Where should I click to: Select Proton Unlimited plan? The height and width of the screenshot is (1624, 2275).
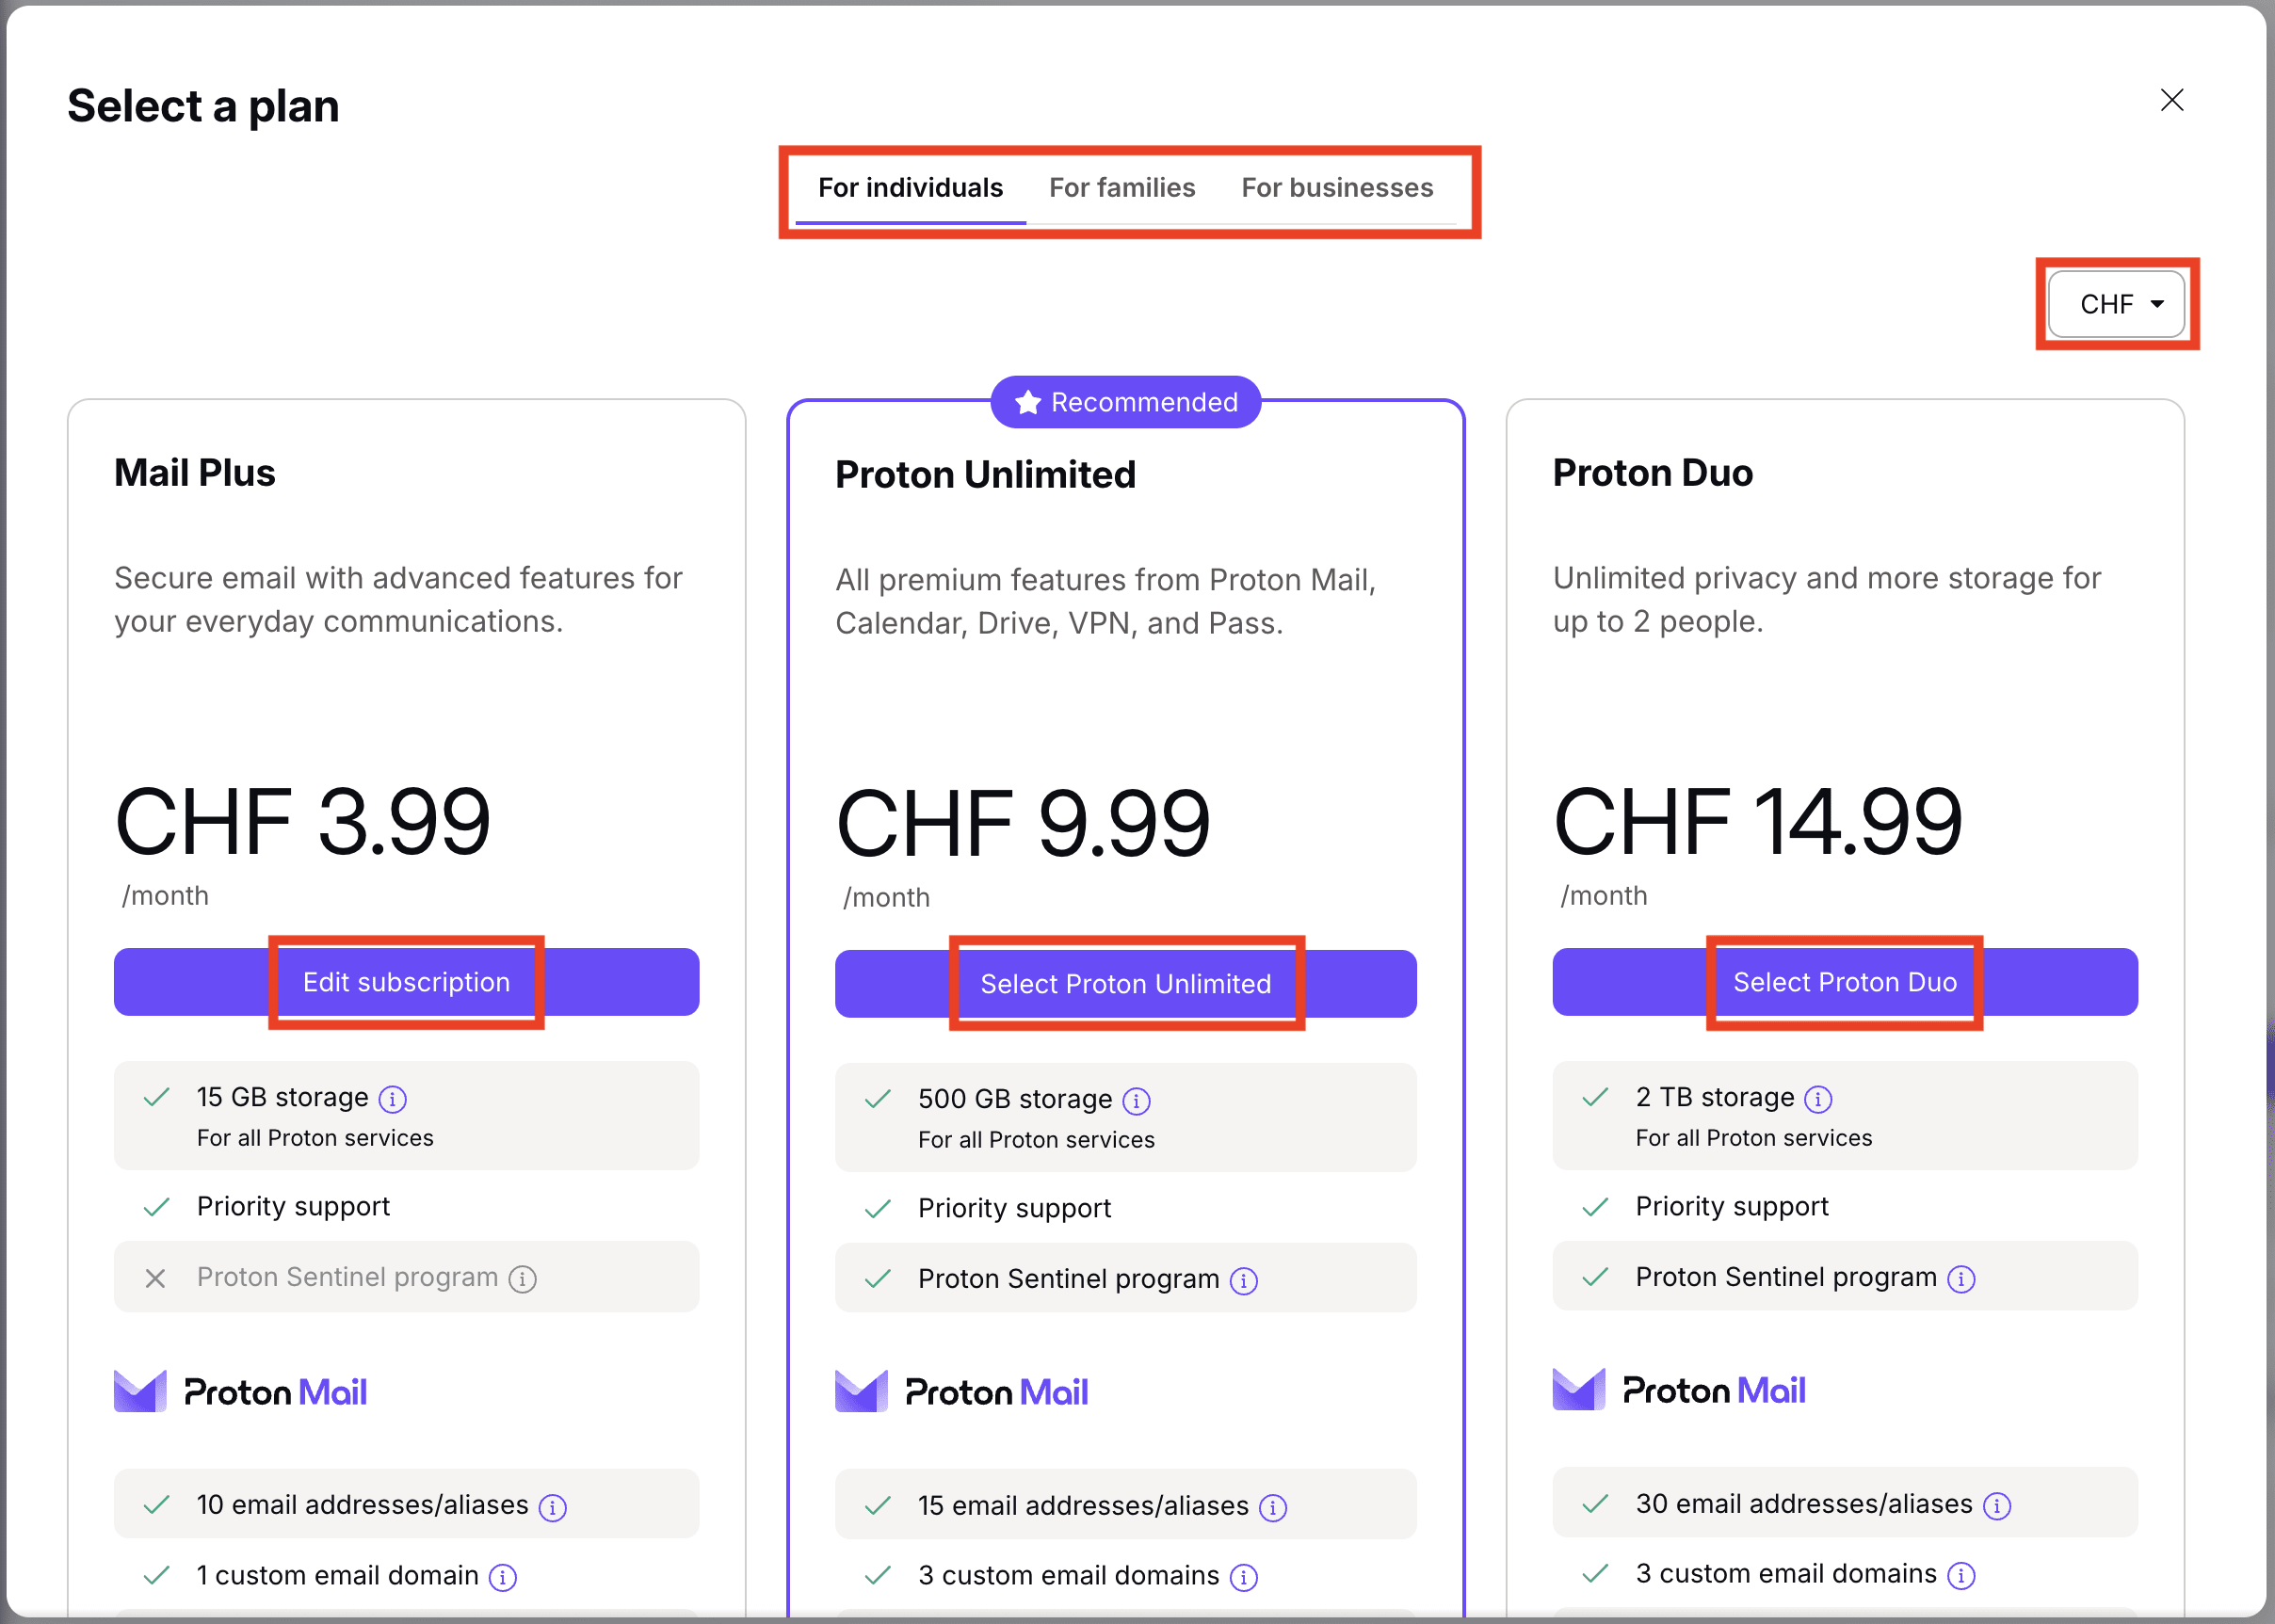tap(1125, 983)
